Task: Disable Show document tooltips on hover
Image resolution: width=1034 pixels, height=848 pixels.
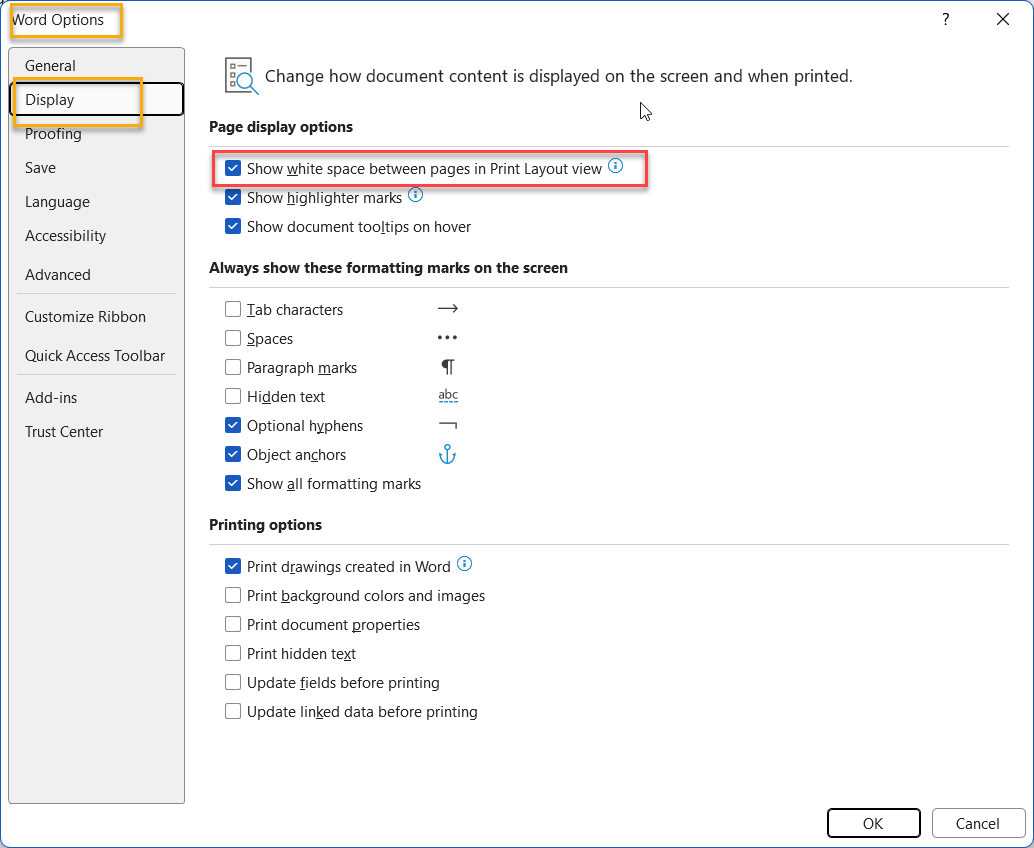Action: (x=233, y=226)
